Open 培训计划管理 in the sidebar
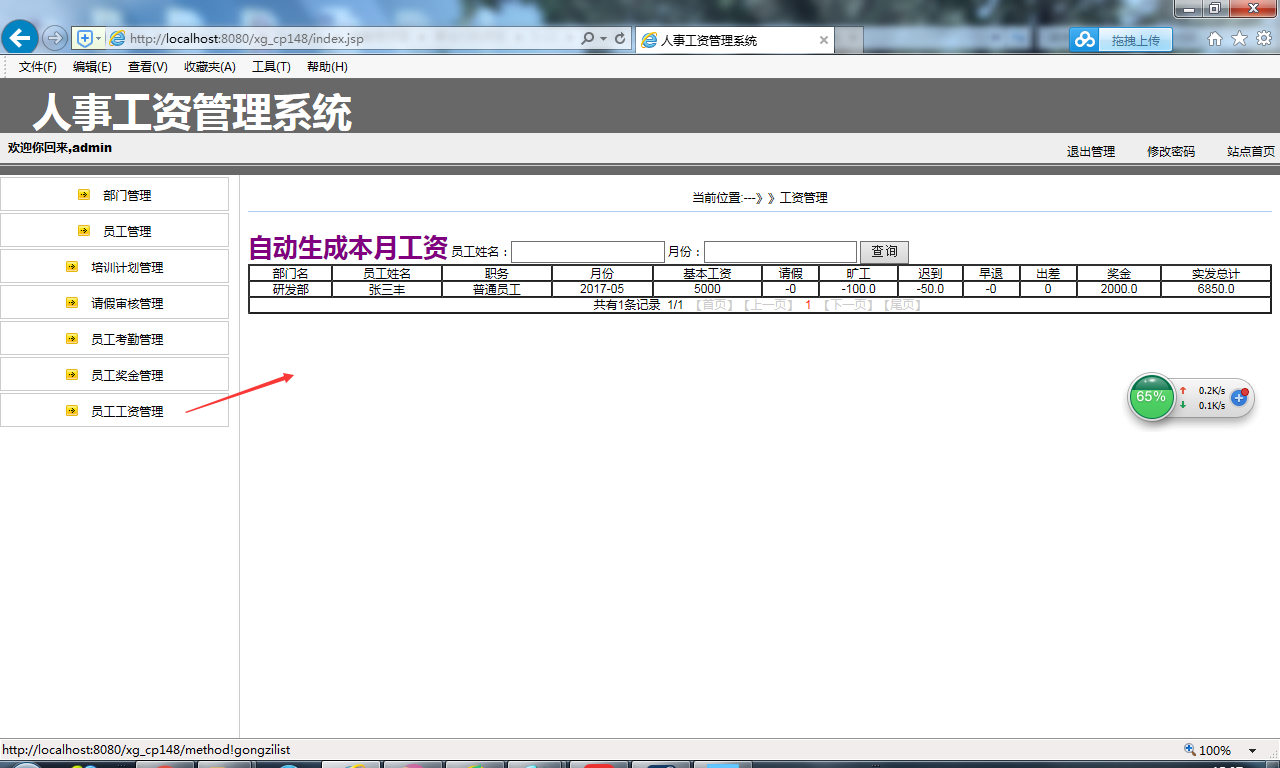 click(x=127, y=267)
